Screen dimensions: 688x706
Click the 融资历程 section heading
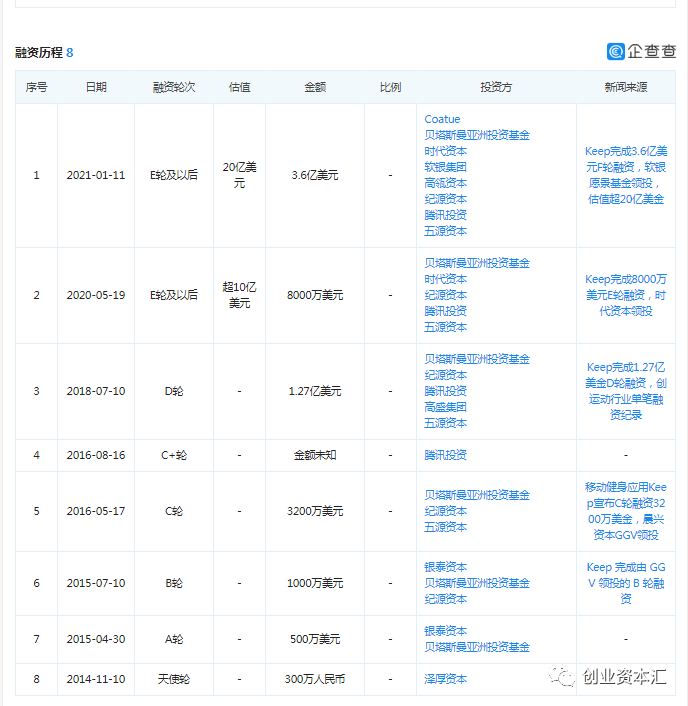(39, 52)
